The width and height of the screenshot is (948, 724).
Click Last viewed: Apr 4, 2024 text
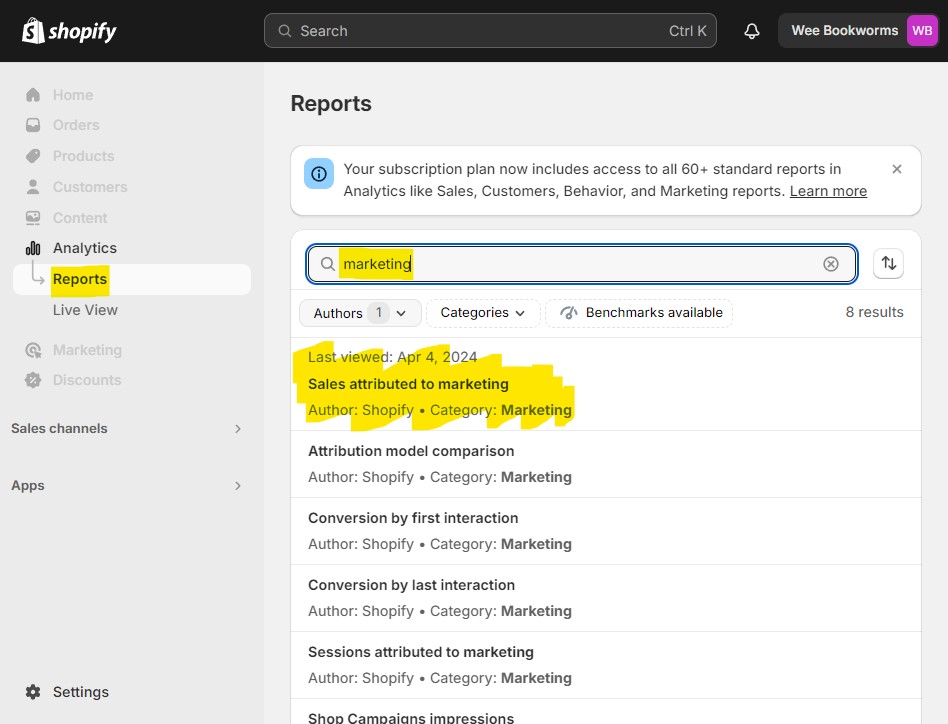pyautogui.click(x=392, y=357)
